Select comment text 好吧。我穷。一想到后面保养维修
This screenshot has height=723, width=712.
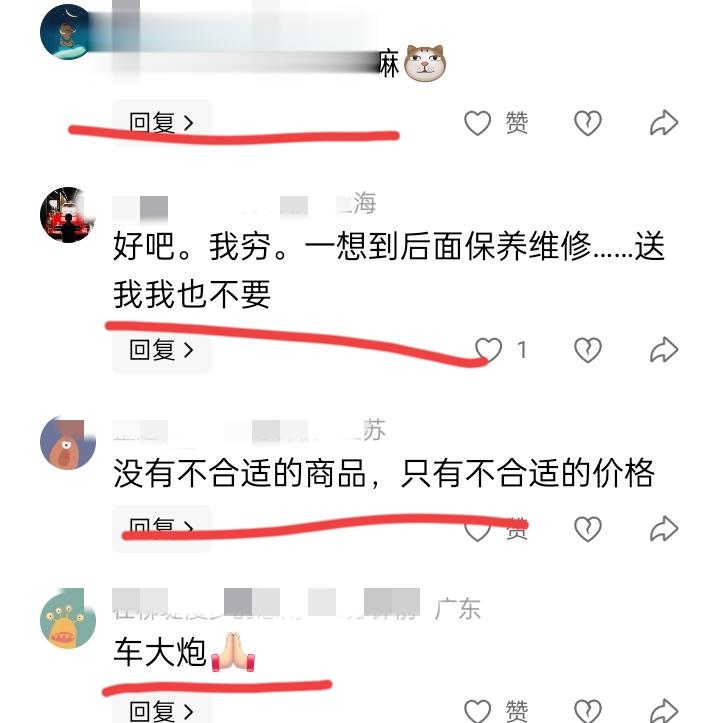[352, 246]
